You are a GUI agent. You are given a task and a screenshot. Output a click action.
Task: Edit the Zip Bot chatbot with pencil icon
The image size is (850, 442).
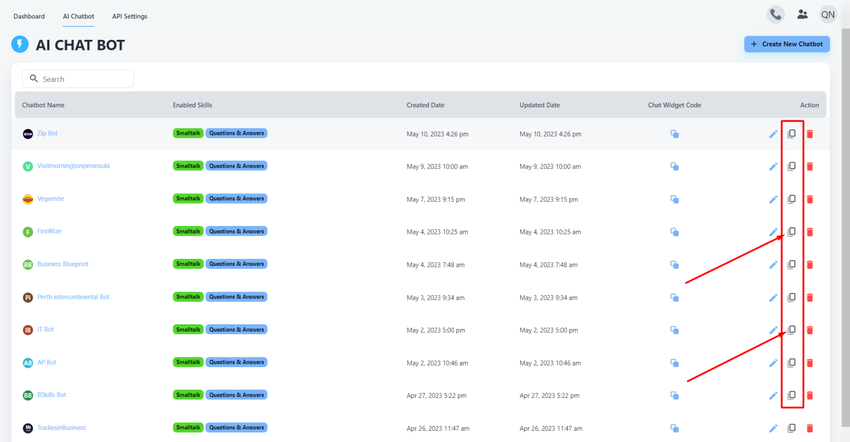pos(773,134)
